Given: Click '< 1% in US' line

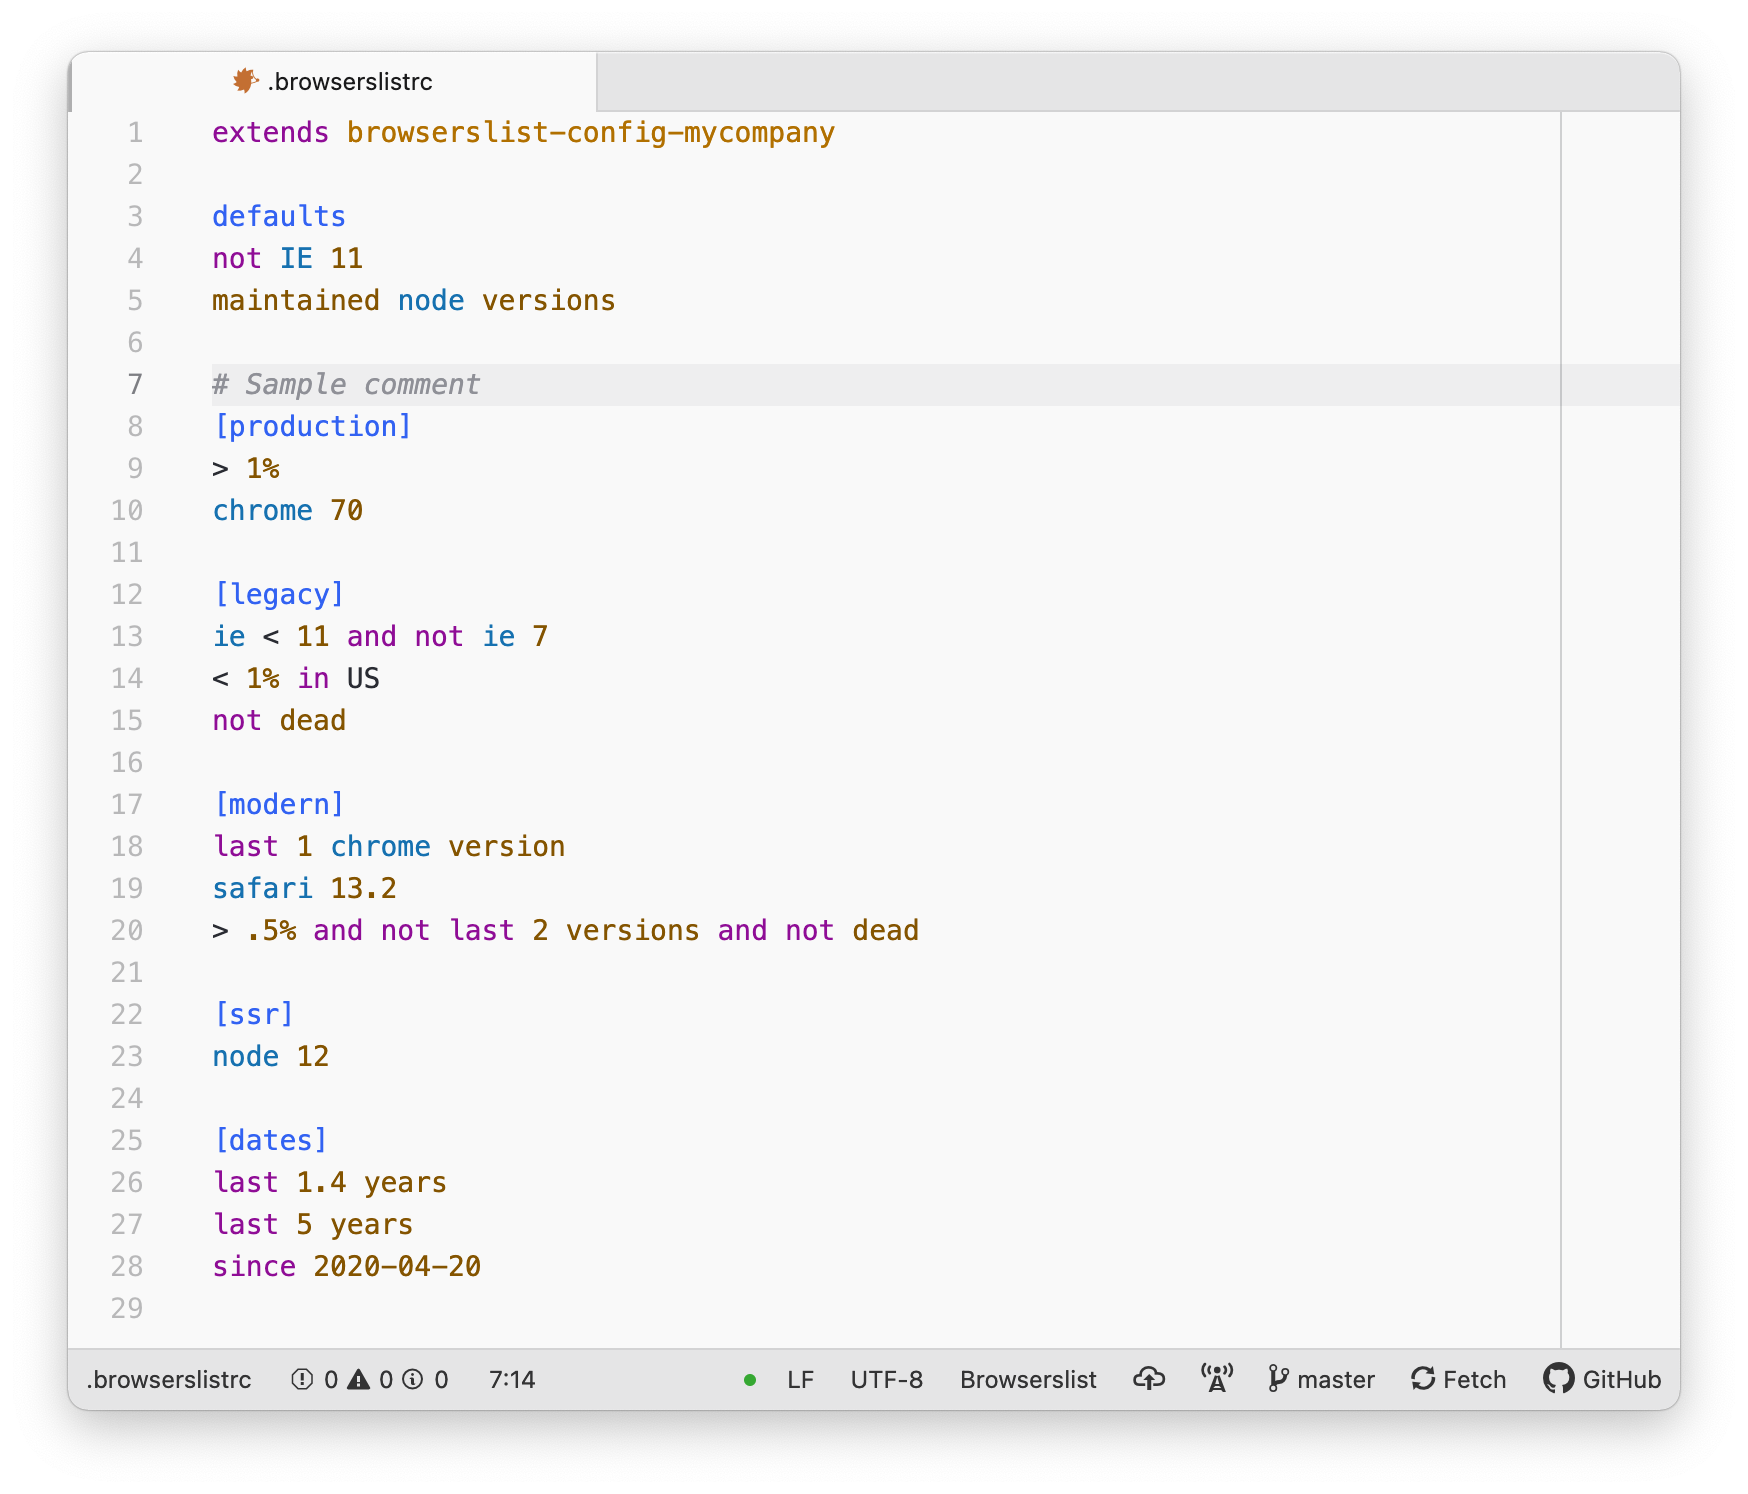Looking at the screenshot, I should point(296,679).
